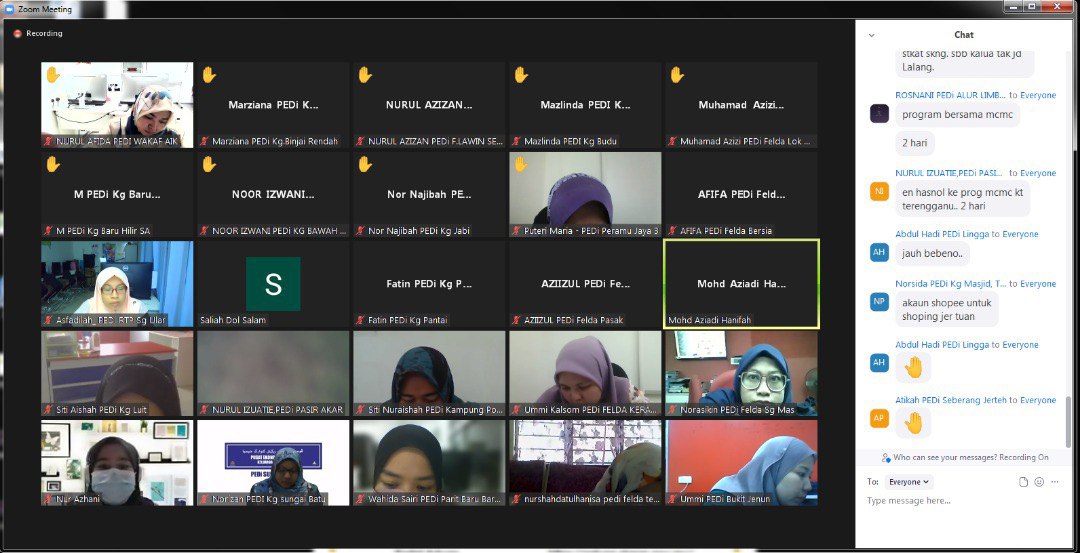Click muted mic icon on AFIFA PEDi tile

[x=672, y=231]
